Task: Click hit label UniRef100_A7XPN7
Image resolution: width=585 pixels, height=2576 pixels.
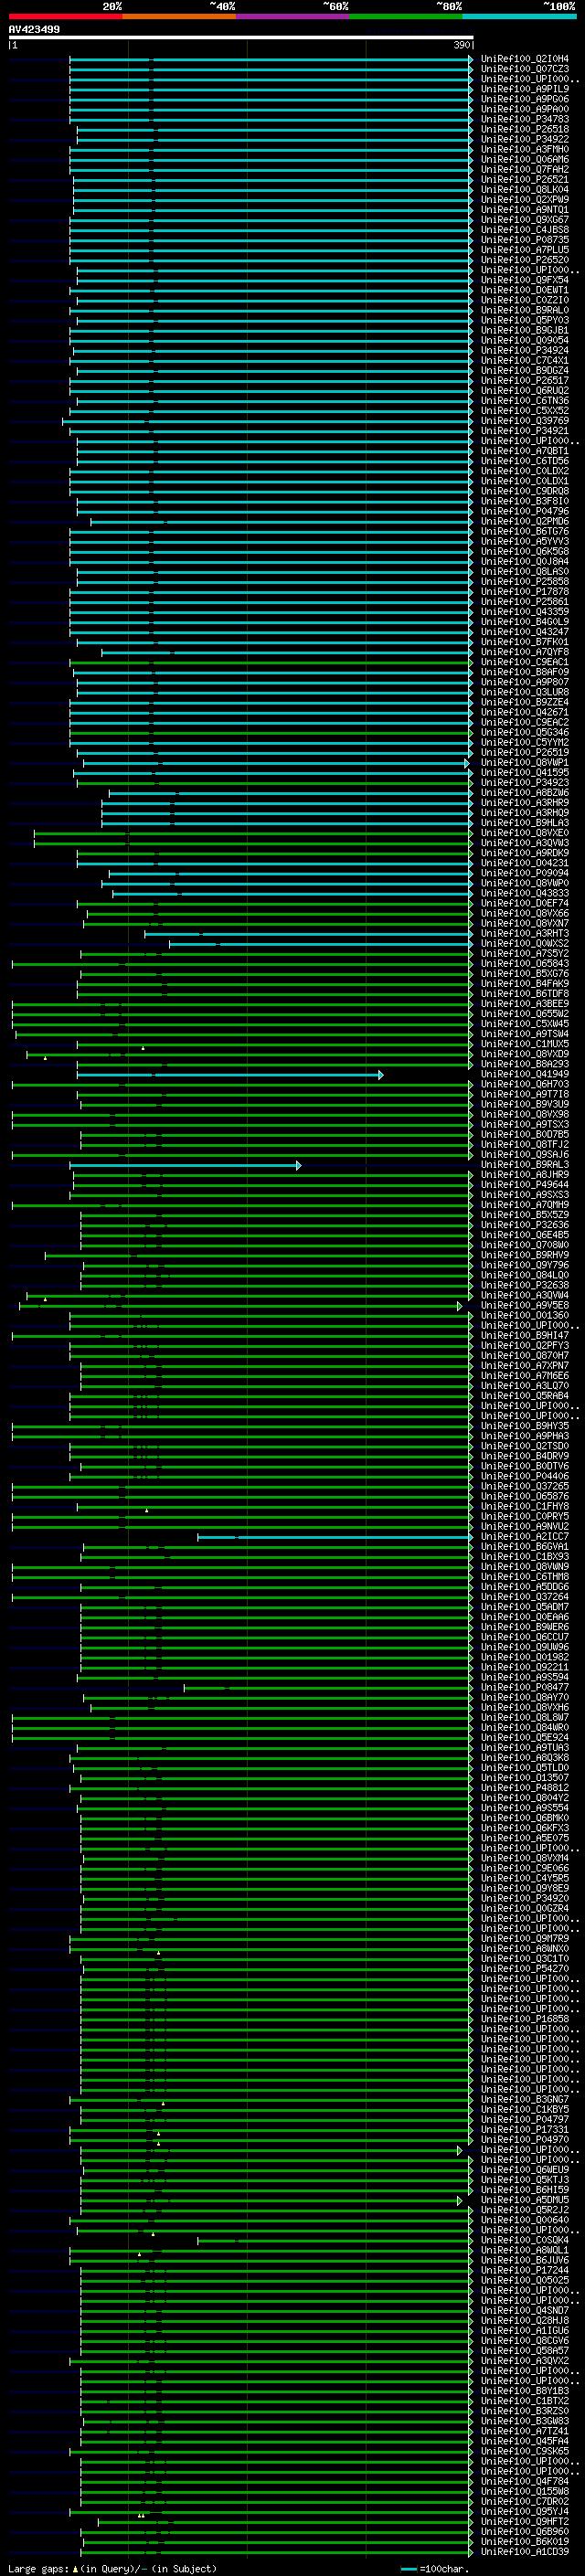Action: (x=525, y=1366)
